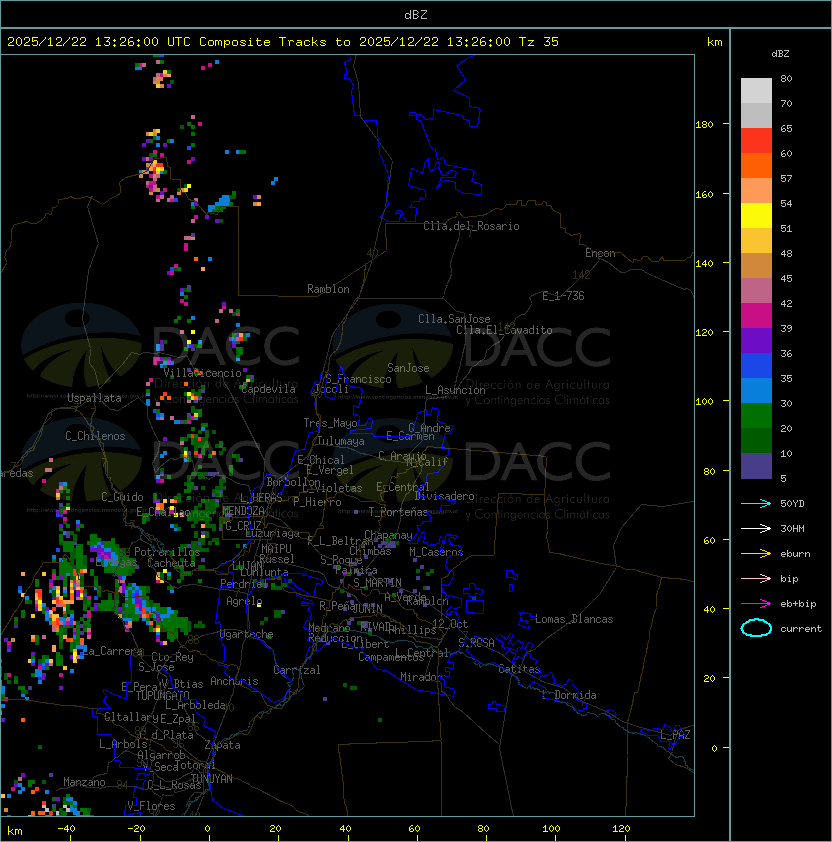Pick the light gray 70-80 dBZ swatch
The height and width of the screenshot is (842, 832).
756,90
